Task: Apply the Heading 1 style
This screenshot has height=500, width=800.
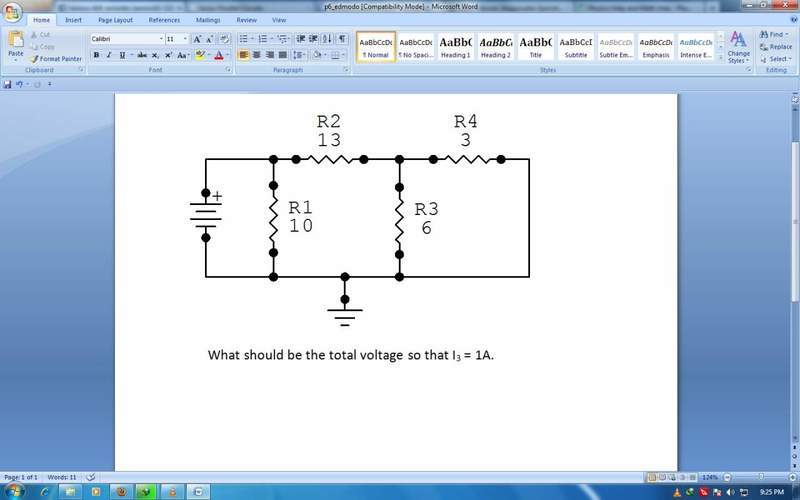Action: [x=456, y=46]
